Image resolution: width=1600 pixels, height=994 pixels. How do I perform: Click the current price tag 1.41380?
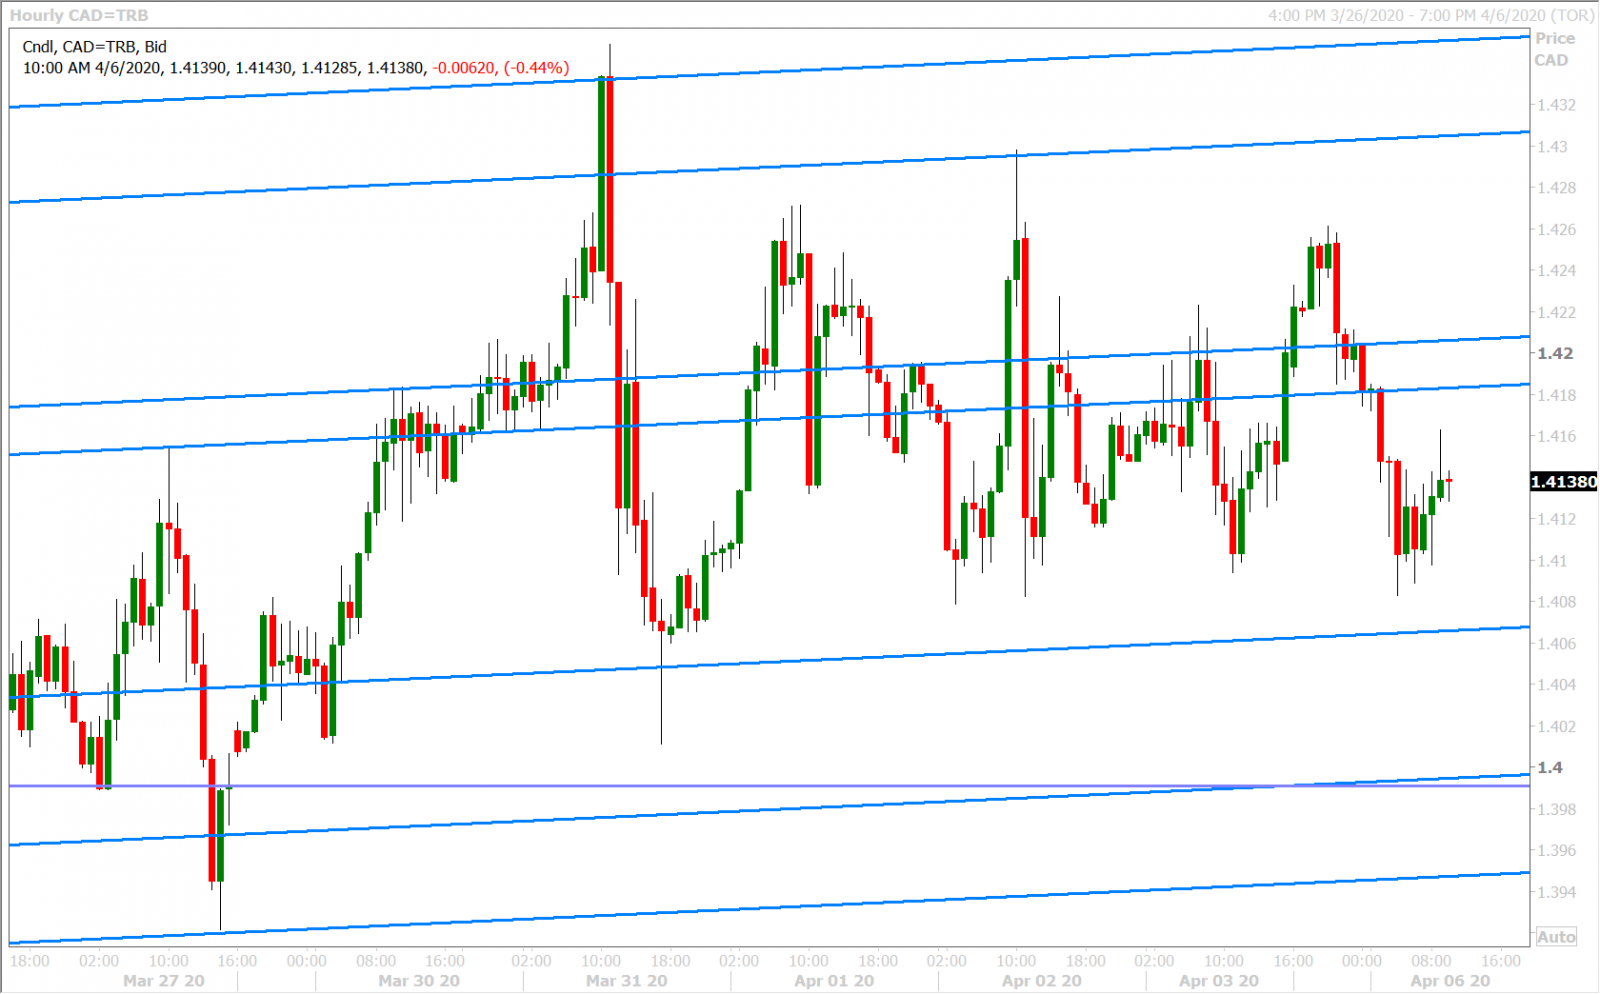click(x=1564, y=482)
